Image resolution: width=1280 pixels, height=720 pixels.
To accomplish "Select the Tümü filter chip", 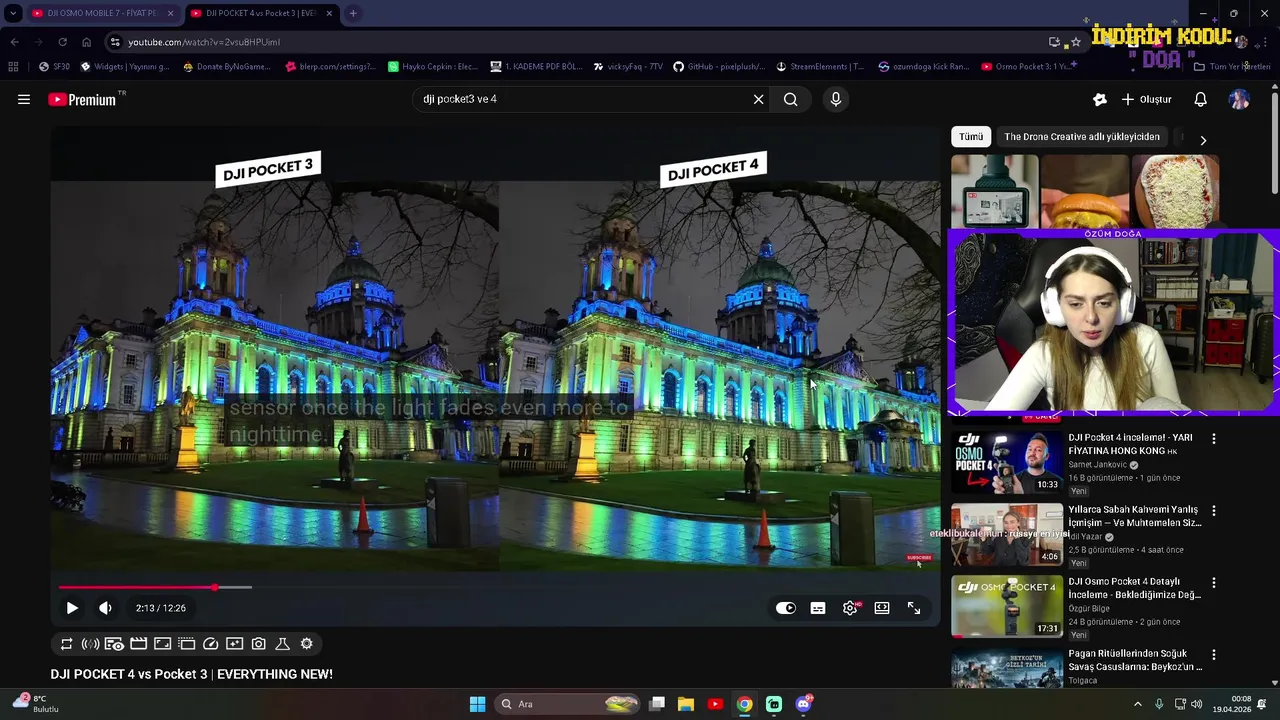I will coord(971,137).
